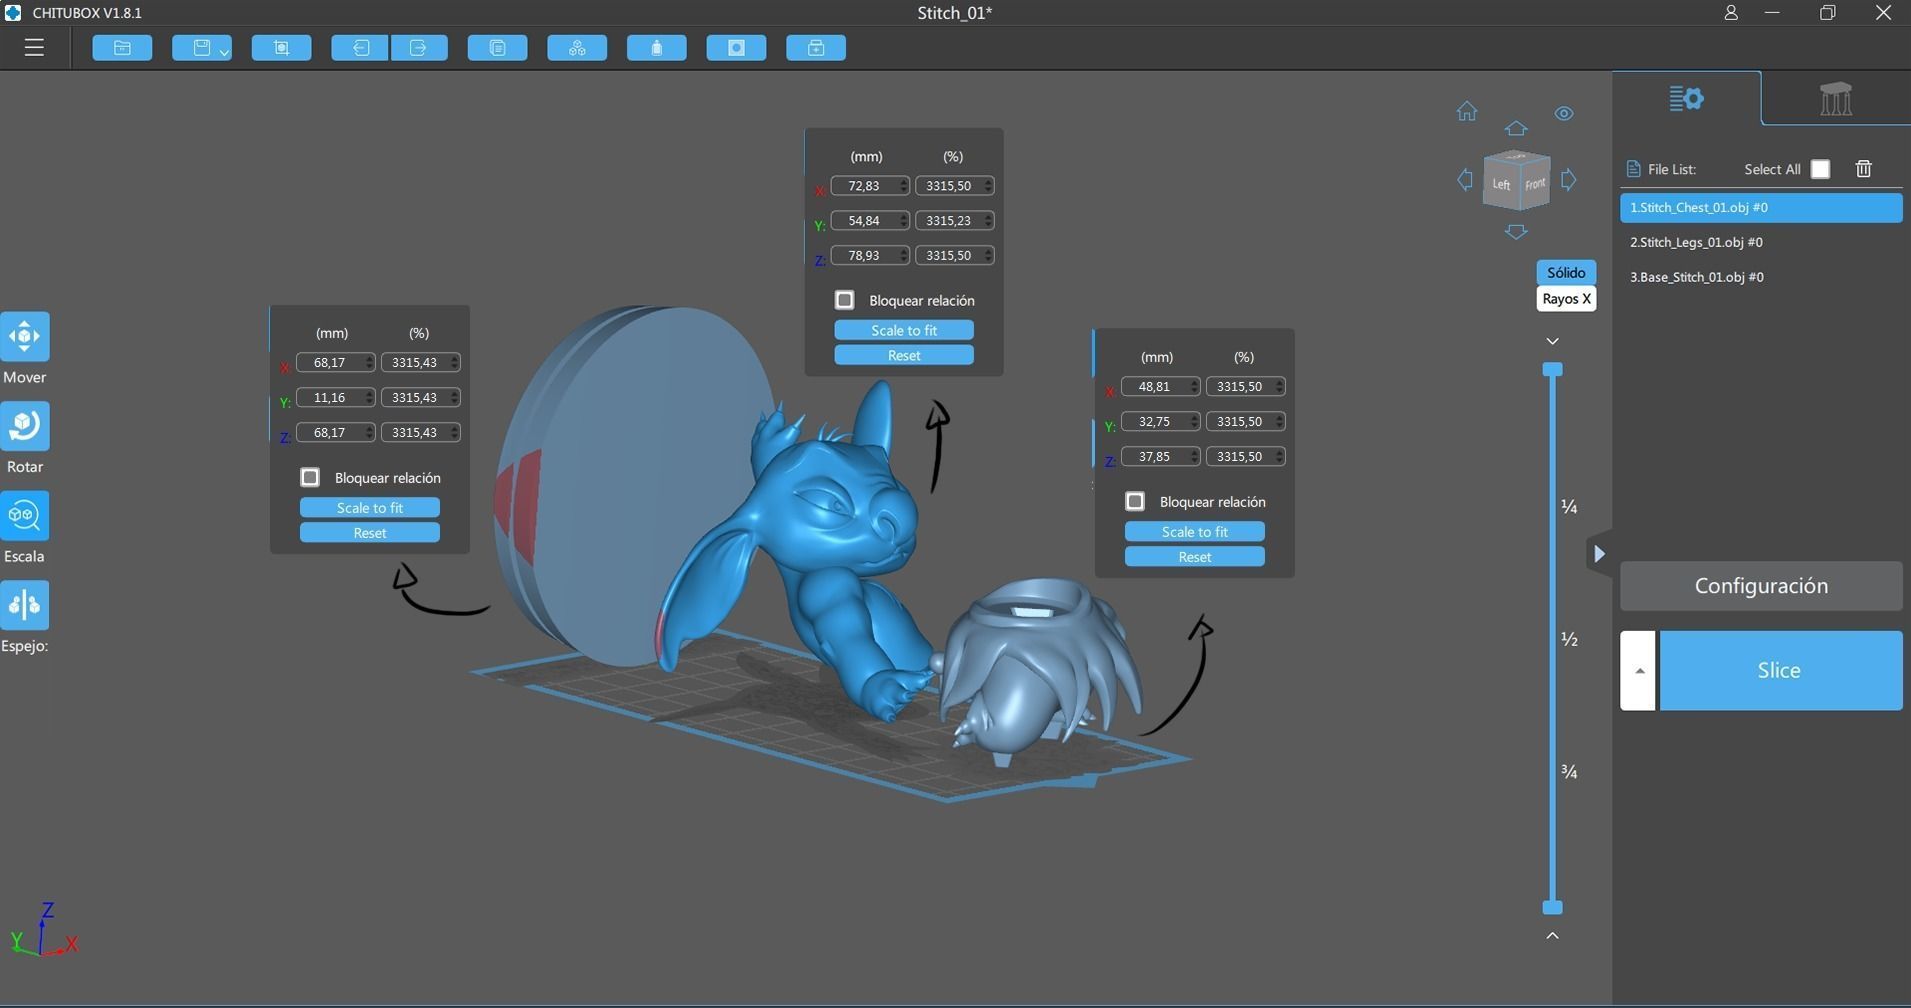
Task: Click the Dig Hole toolbar icon
Action: pyautogui.click(x=736, y=48)
